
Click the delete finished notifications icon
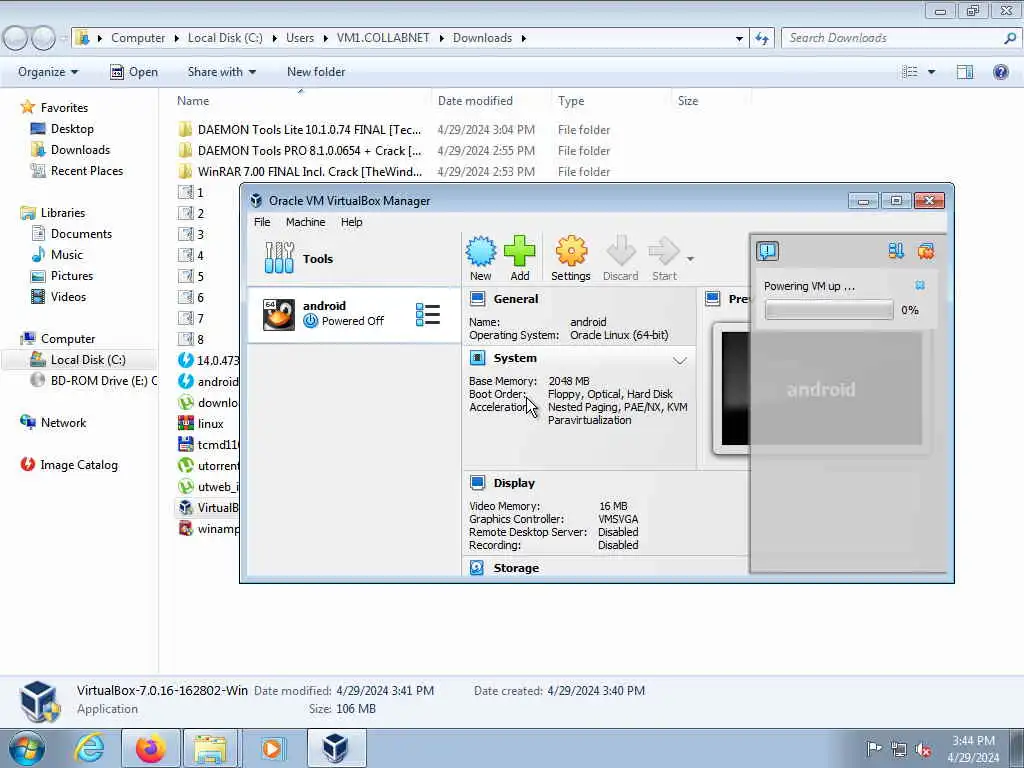coord(925,251)
